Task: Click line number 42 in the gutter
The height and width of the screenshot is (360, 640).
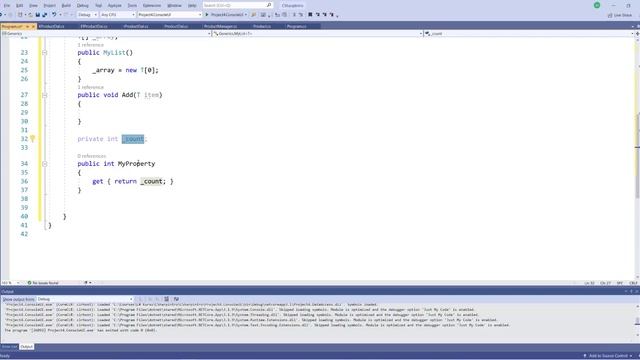Action: tap(24, 234)
